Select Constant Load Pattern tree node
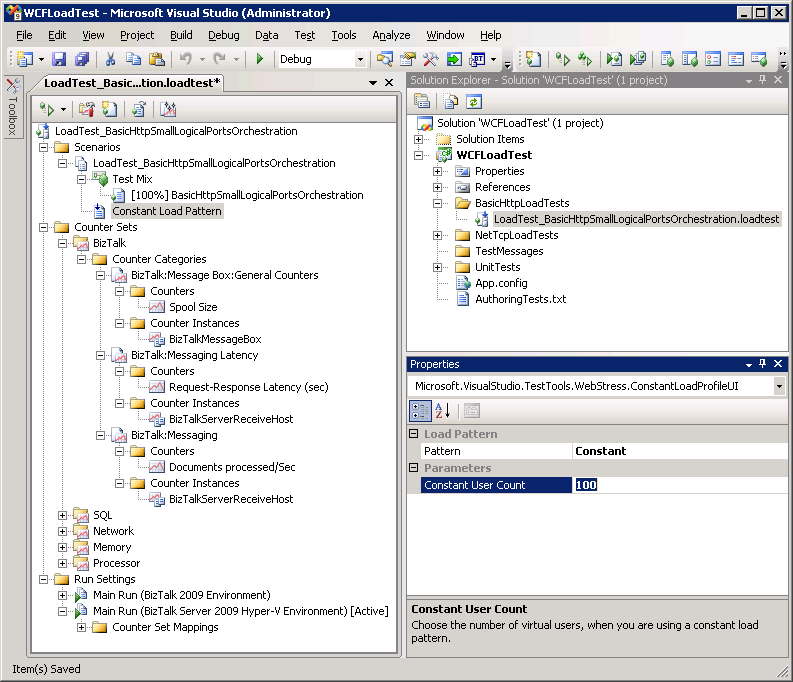The height and width of the screenshot is (682, 793). [166, 211]
